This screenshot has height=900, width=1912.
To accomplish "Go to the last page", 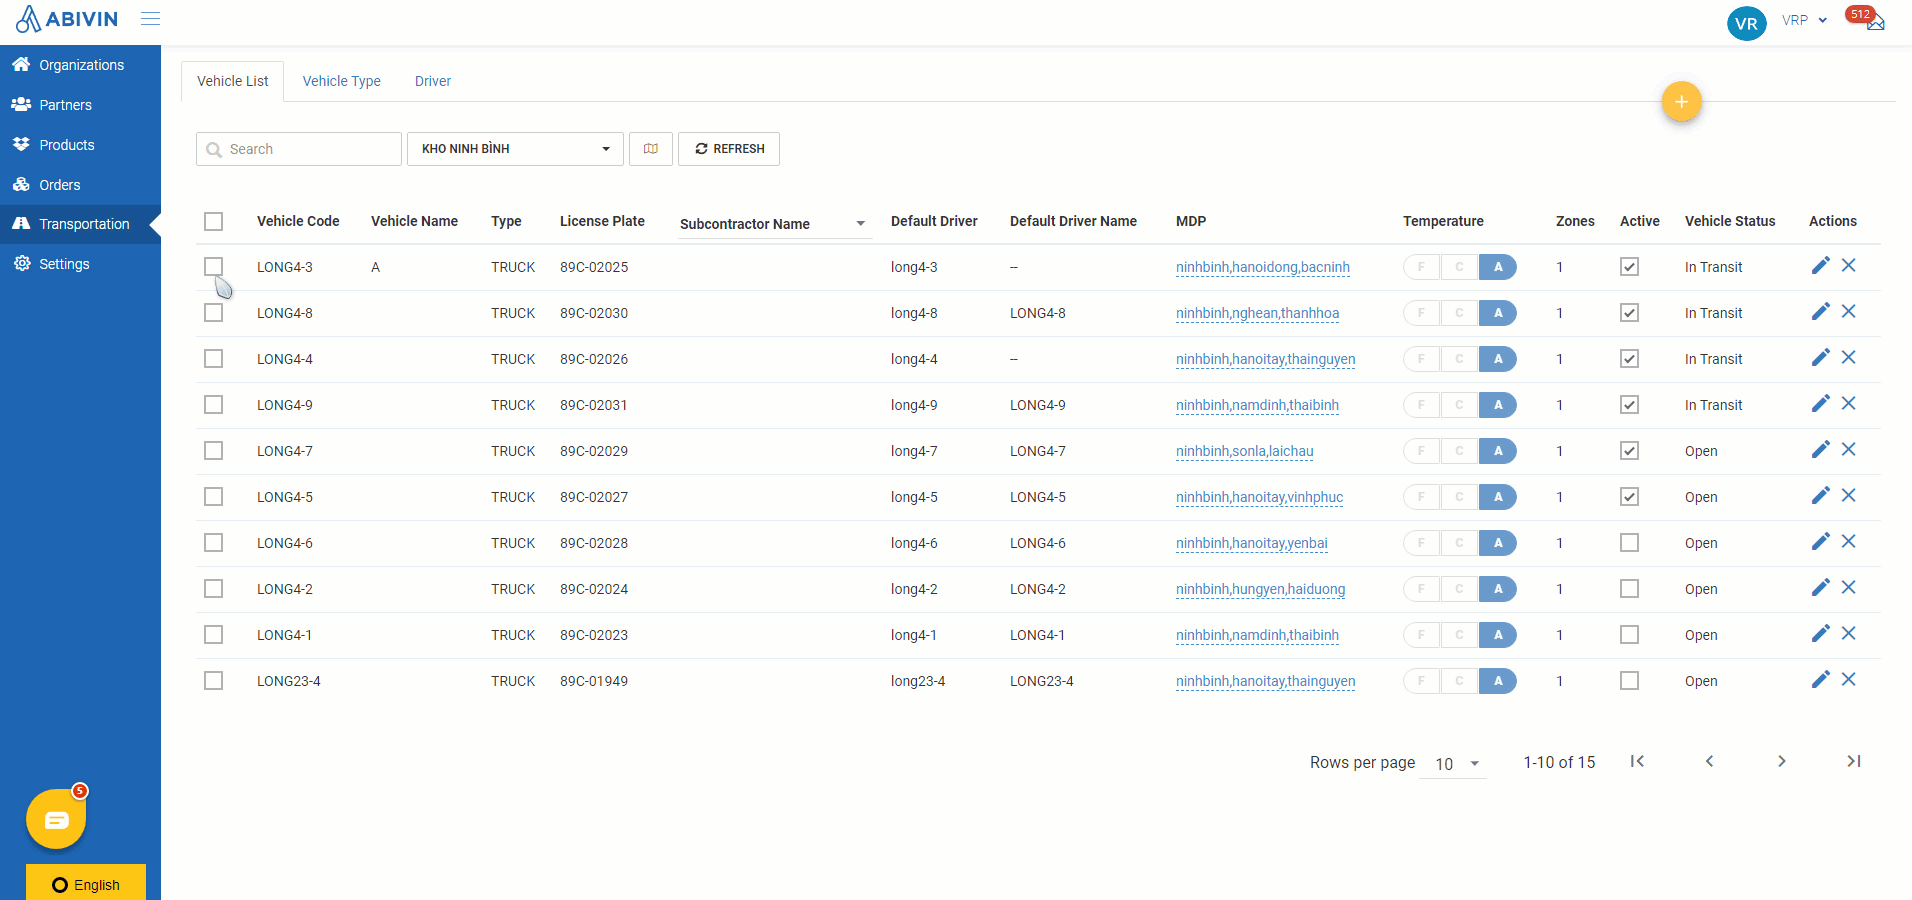I will [1853, 761].
